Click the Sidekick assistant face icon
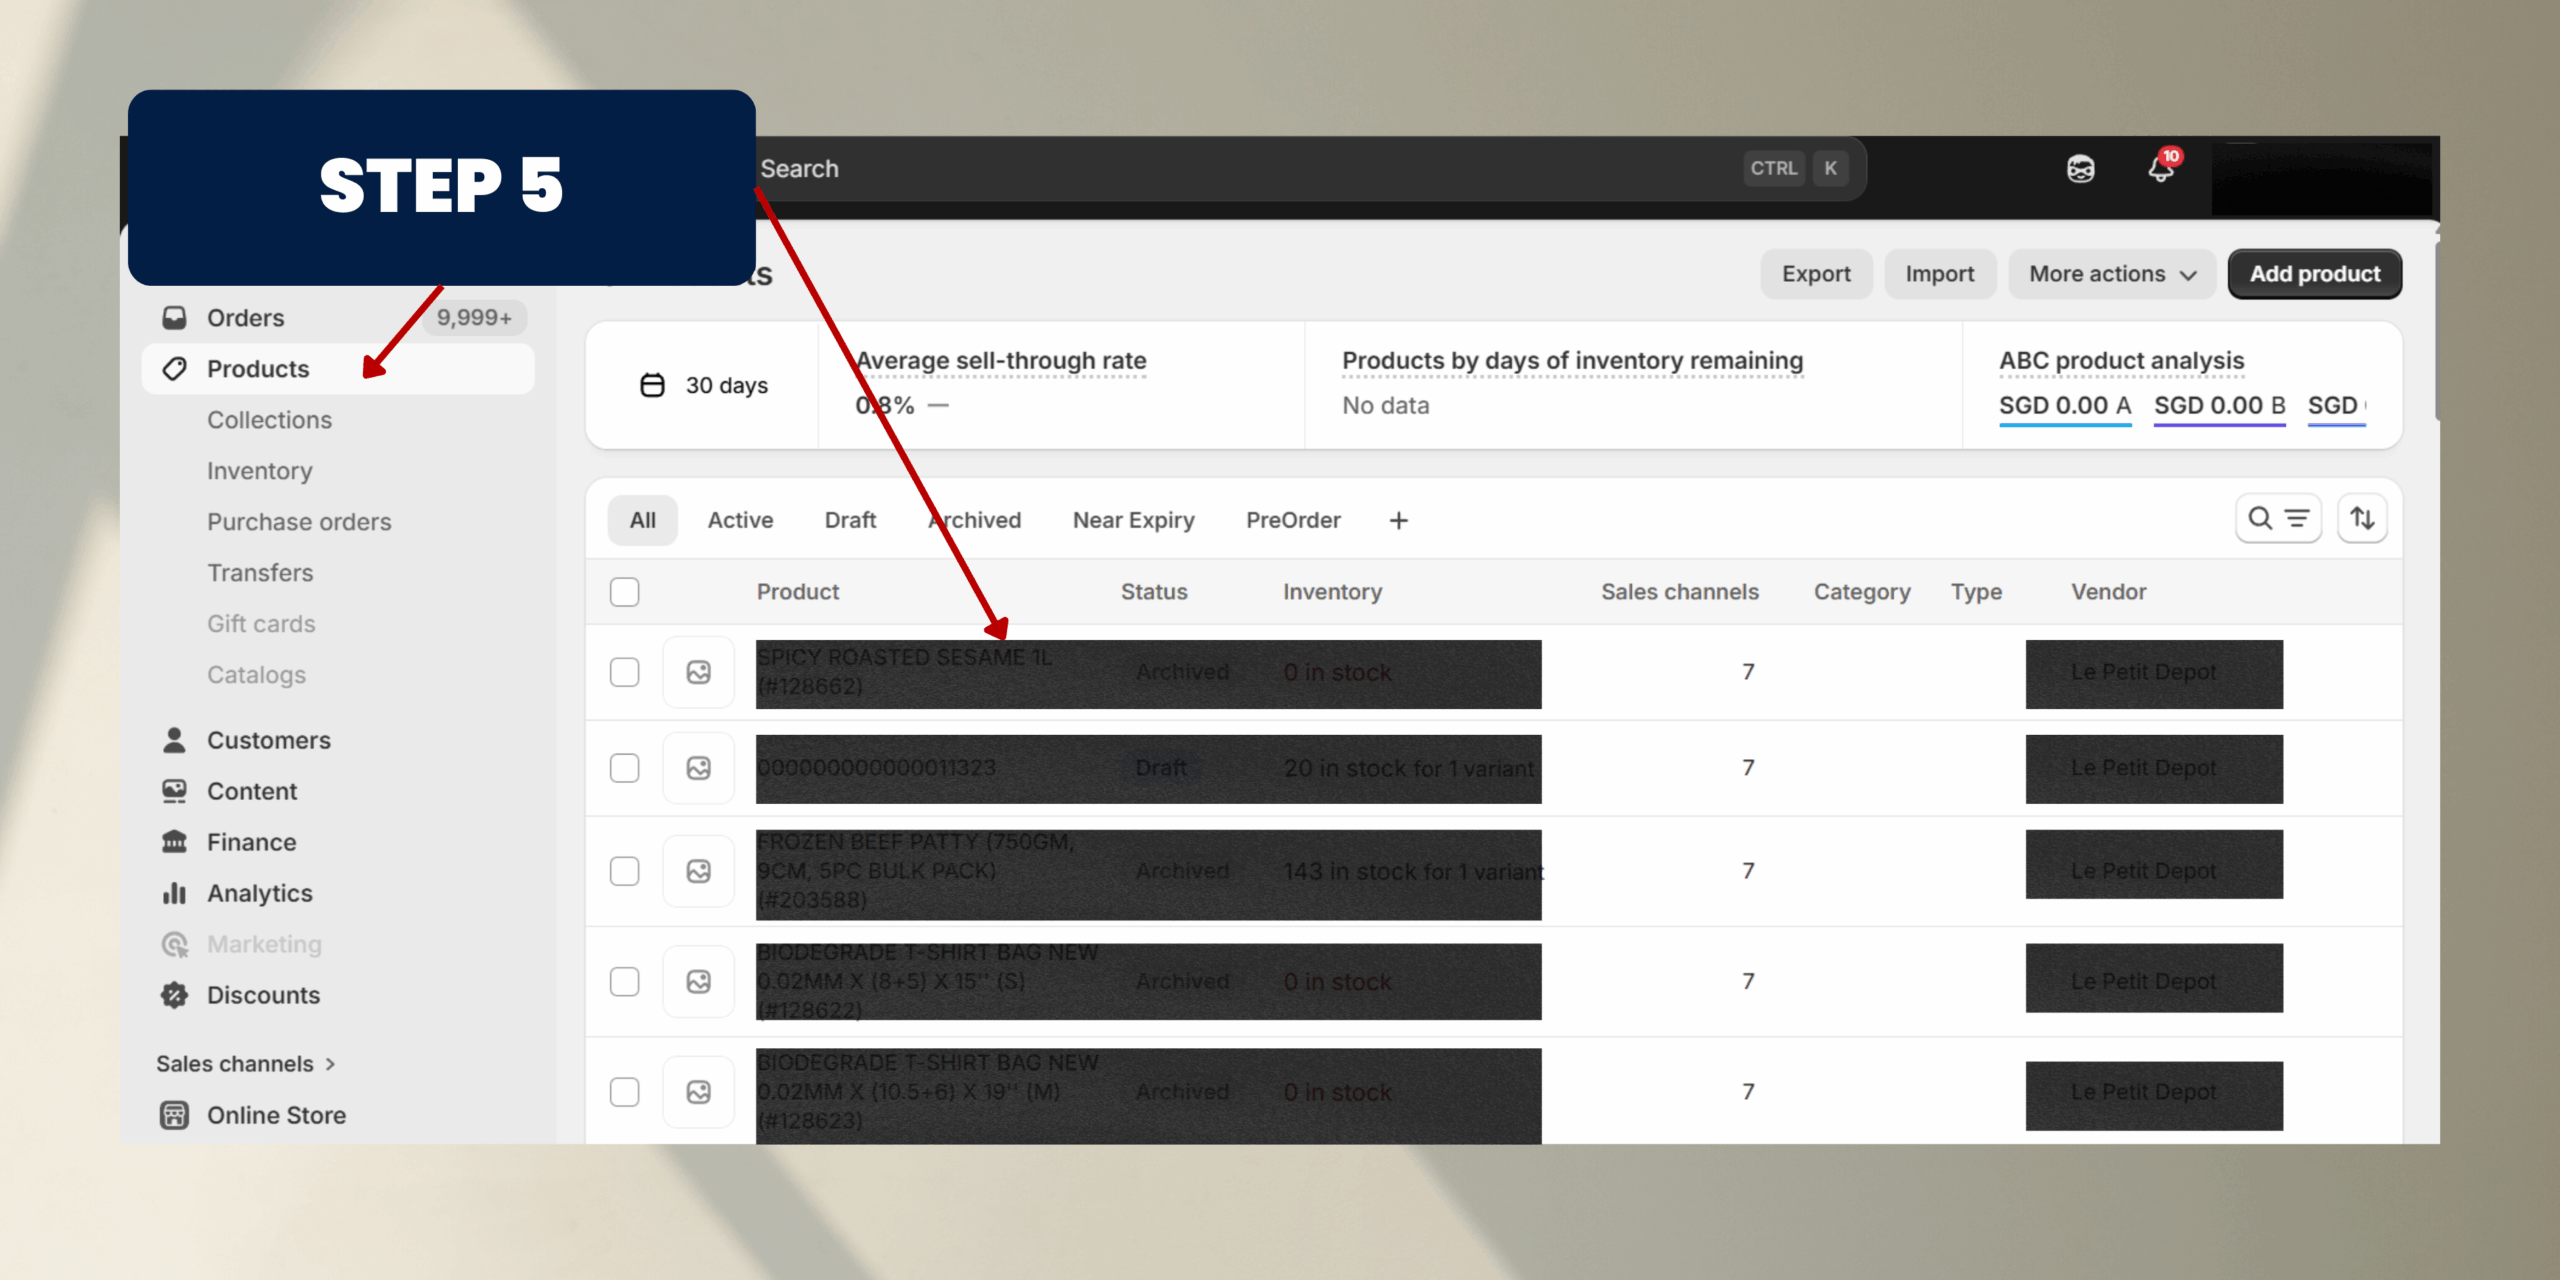The image size is (2560, 1280). tap(2080, 169)
